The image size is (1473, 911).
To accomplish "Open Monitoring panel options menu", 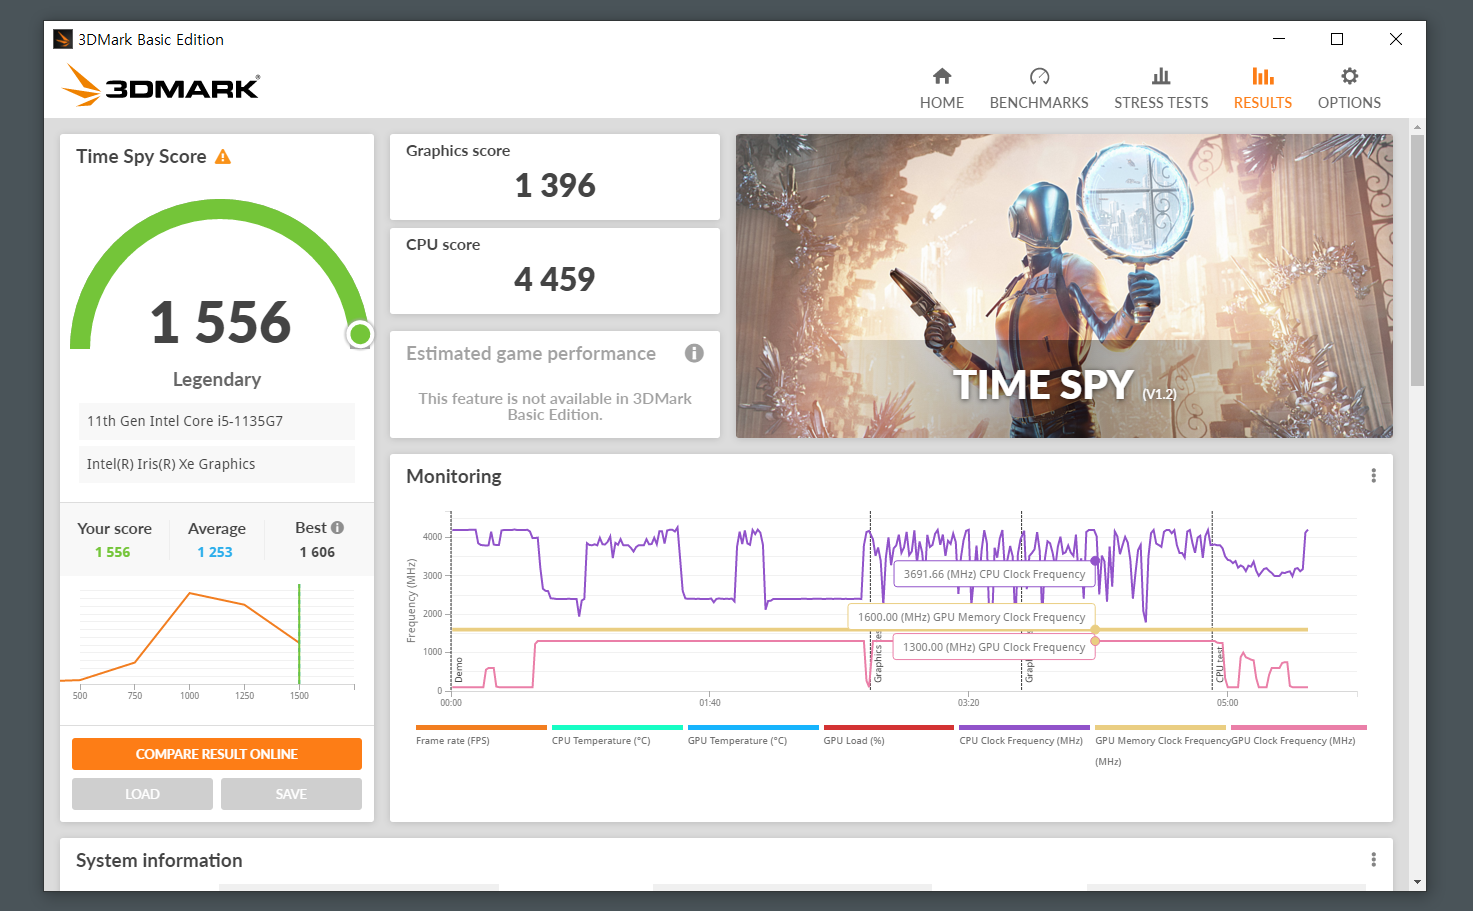I will pos(1373,476).
